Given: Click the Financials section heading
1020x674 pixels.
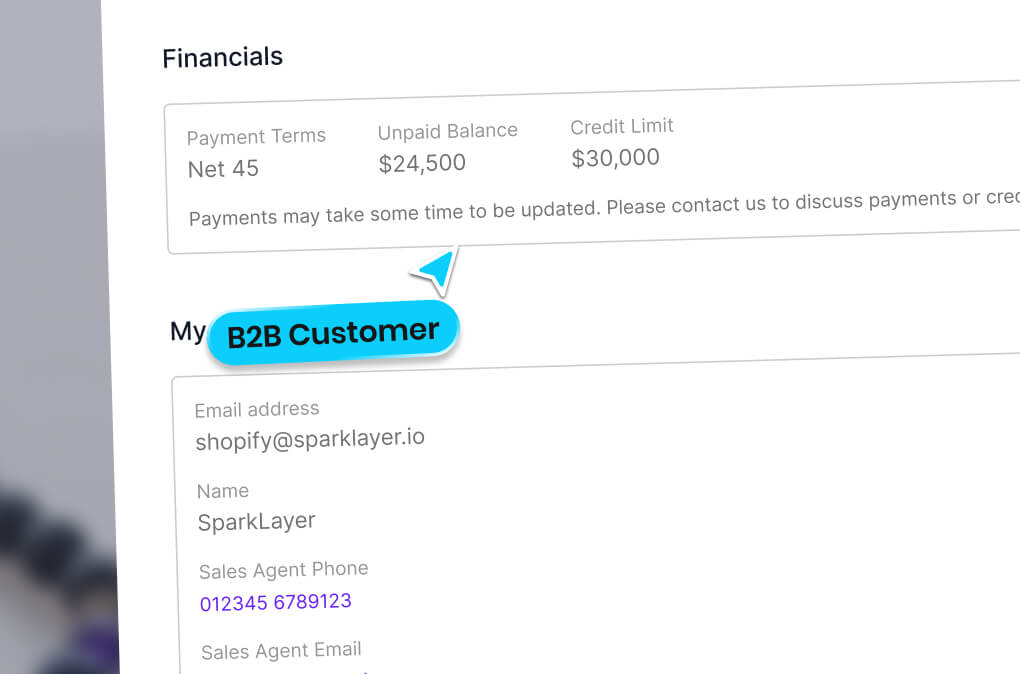Looking at the screenshot, I should pyautogui.click(x=222, y=58).
